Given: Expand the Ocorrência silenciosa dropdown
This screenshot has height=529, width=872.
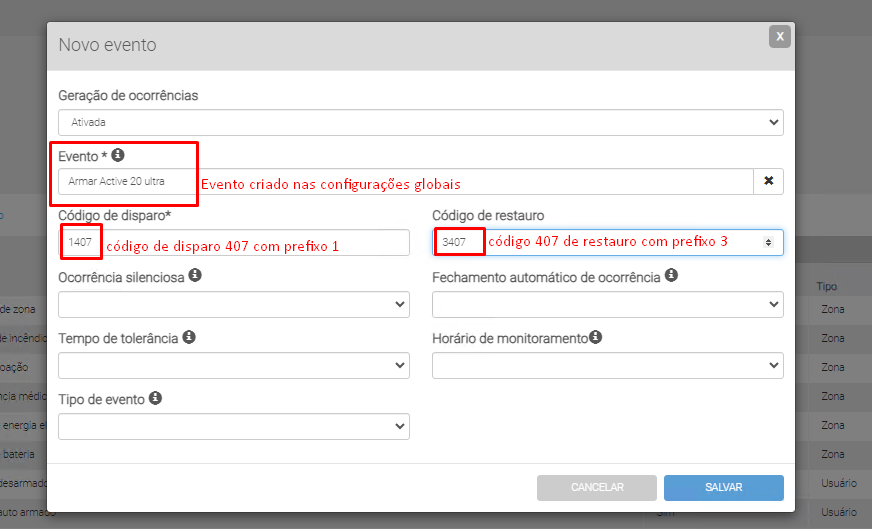Looking at the screenshot, I should (234, 305).
